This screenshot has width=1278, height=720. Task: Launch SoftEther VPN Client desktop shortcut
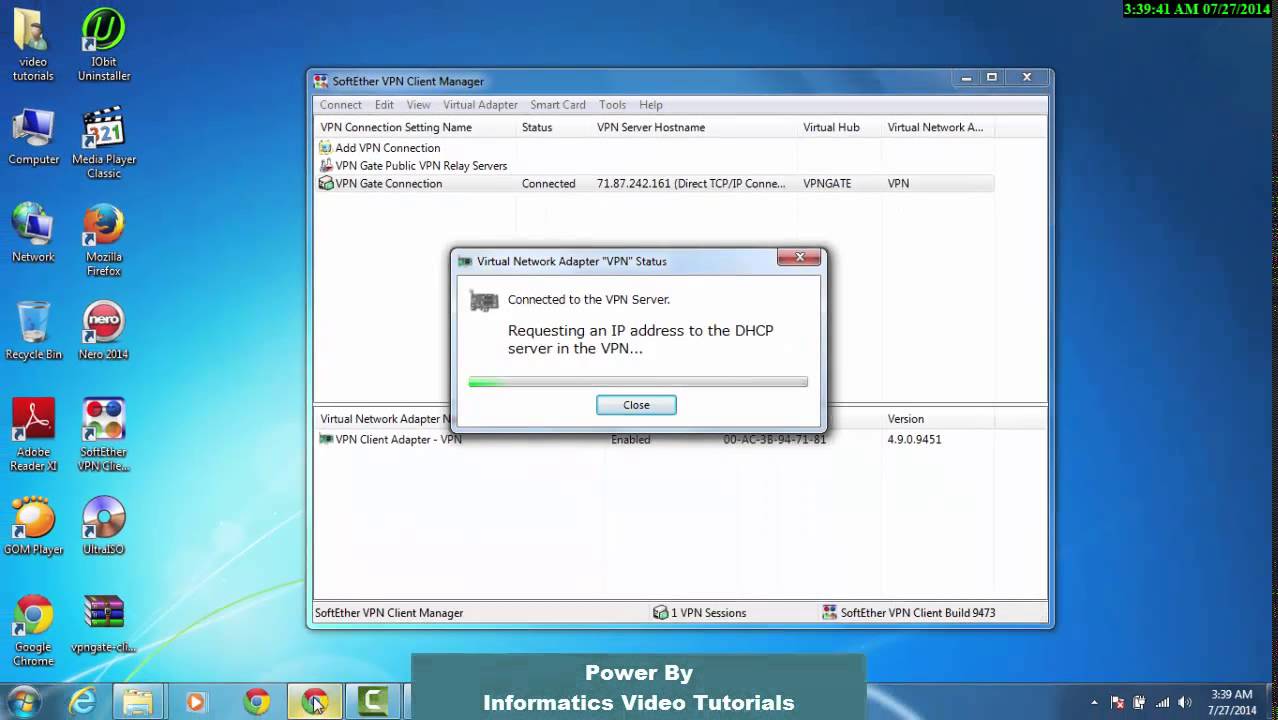click(x=104, y=435)
